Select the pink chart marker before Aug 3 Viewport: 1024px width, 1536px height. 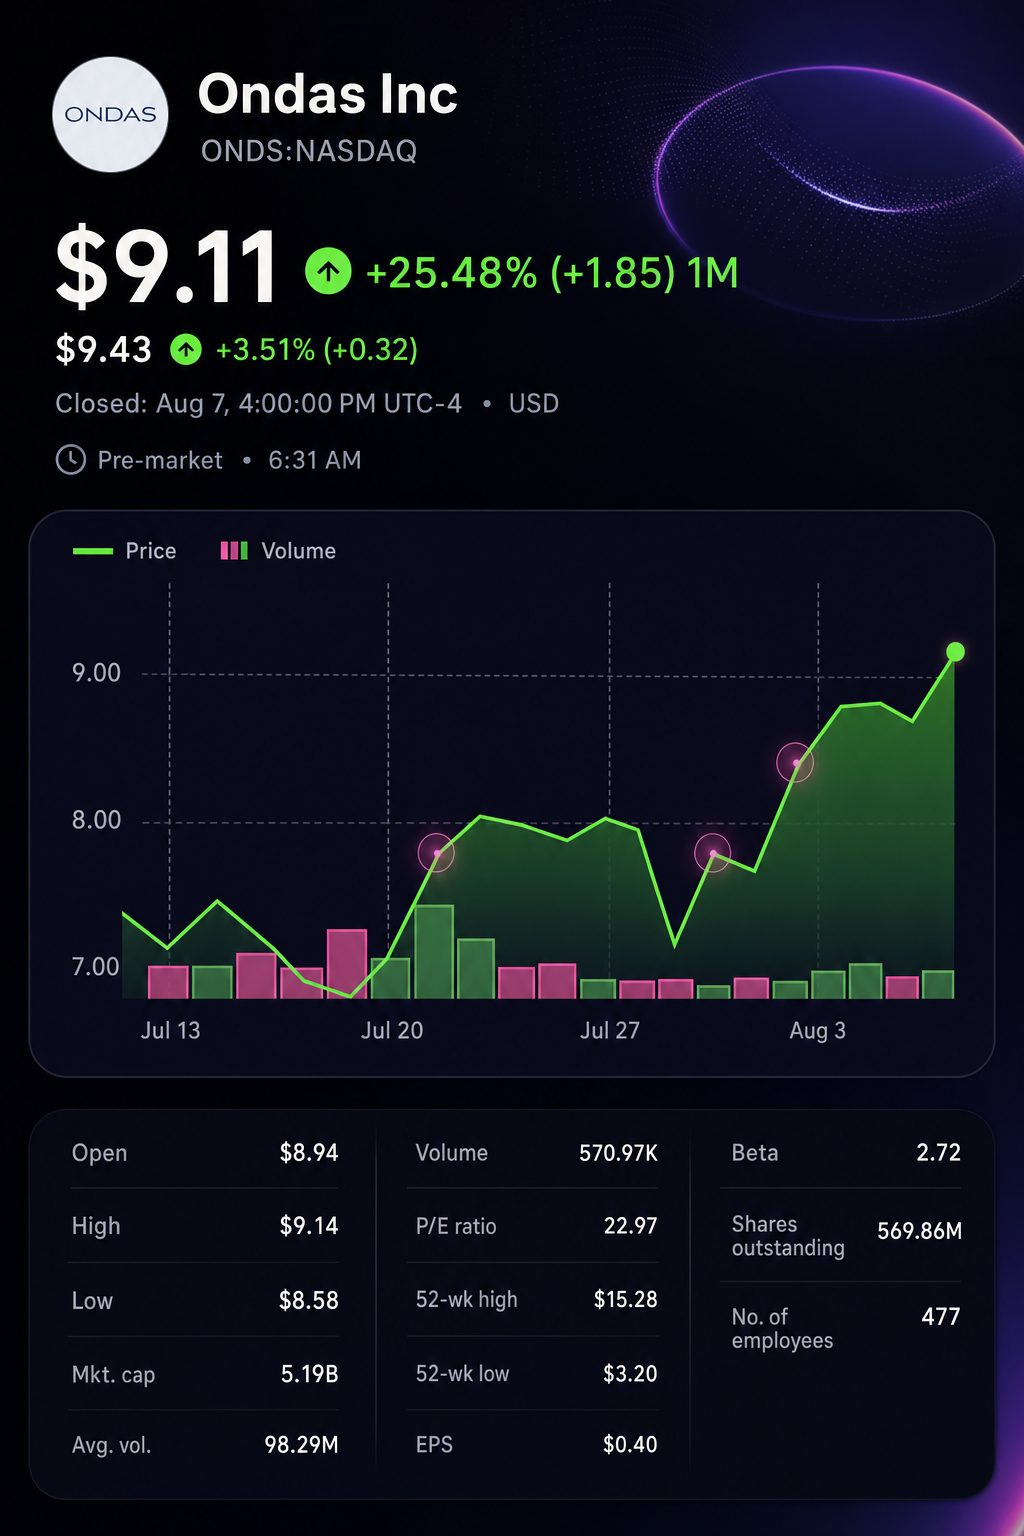coord(795,763)
